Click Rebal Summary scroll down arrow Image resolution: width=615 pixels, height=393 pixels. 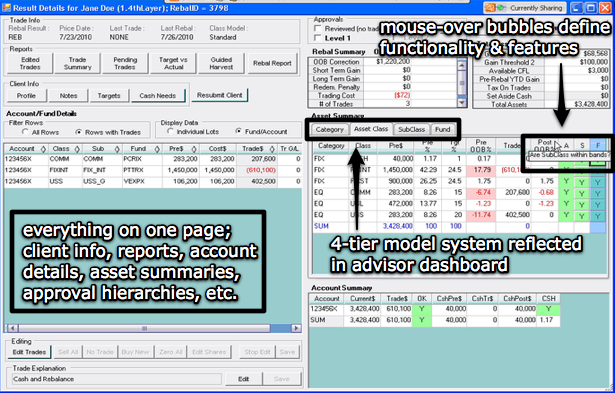(462, 103)
